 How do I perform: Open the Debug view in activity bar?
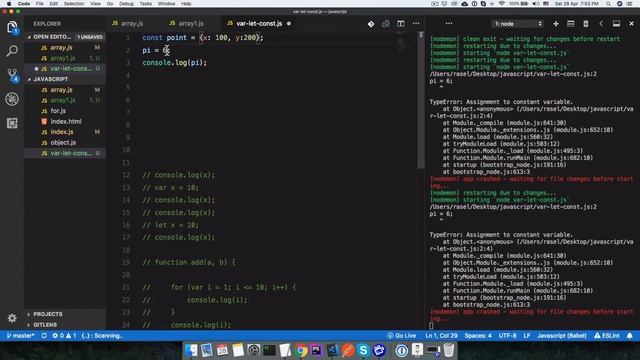[x=12, y=99]
